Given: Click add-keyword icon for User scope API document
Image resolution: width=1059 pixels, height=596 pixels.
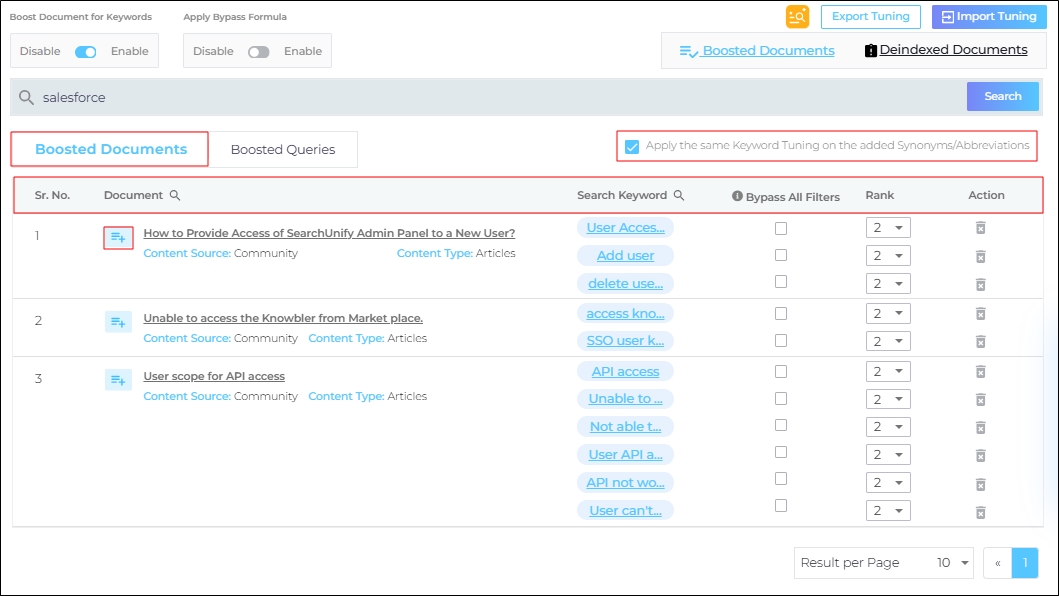Looking at the screenshot, I should (x=118, y=380).
